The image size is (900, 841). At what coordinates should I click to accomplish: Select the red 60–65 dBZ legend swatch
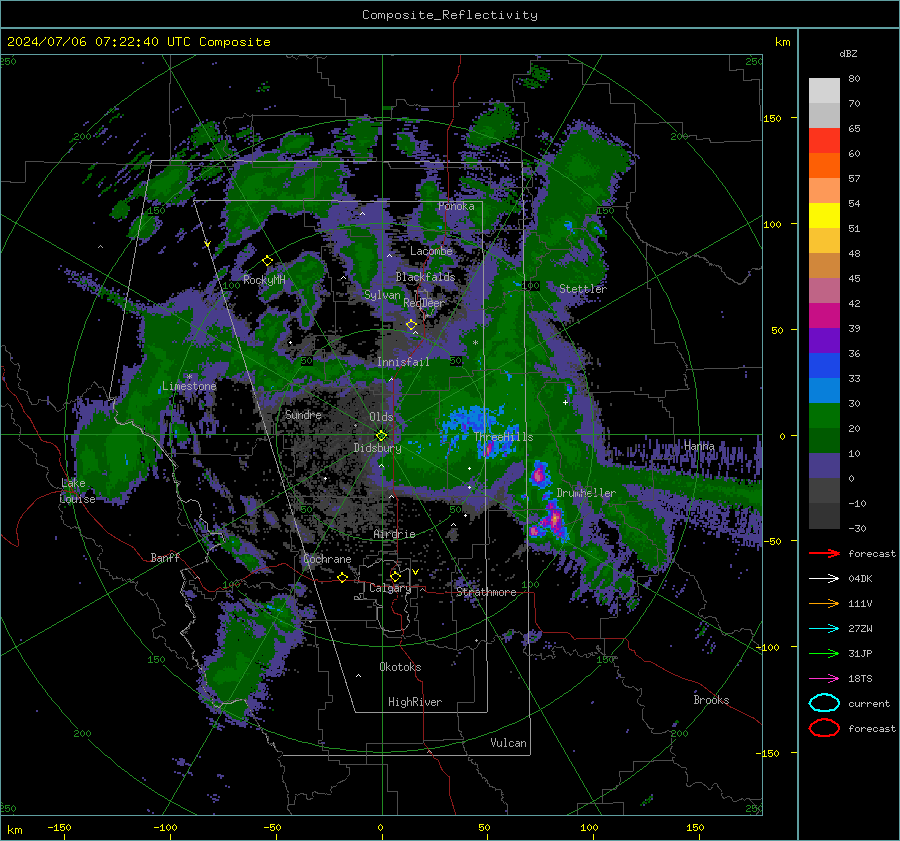click(x=824, y=140)
